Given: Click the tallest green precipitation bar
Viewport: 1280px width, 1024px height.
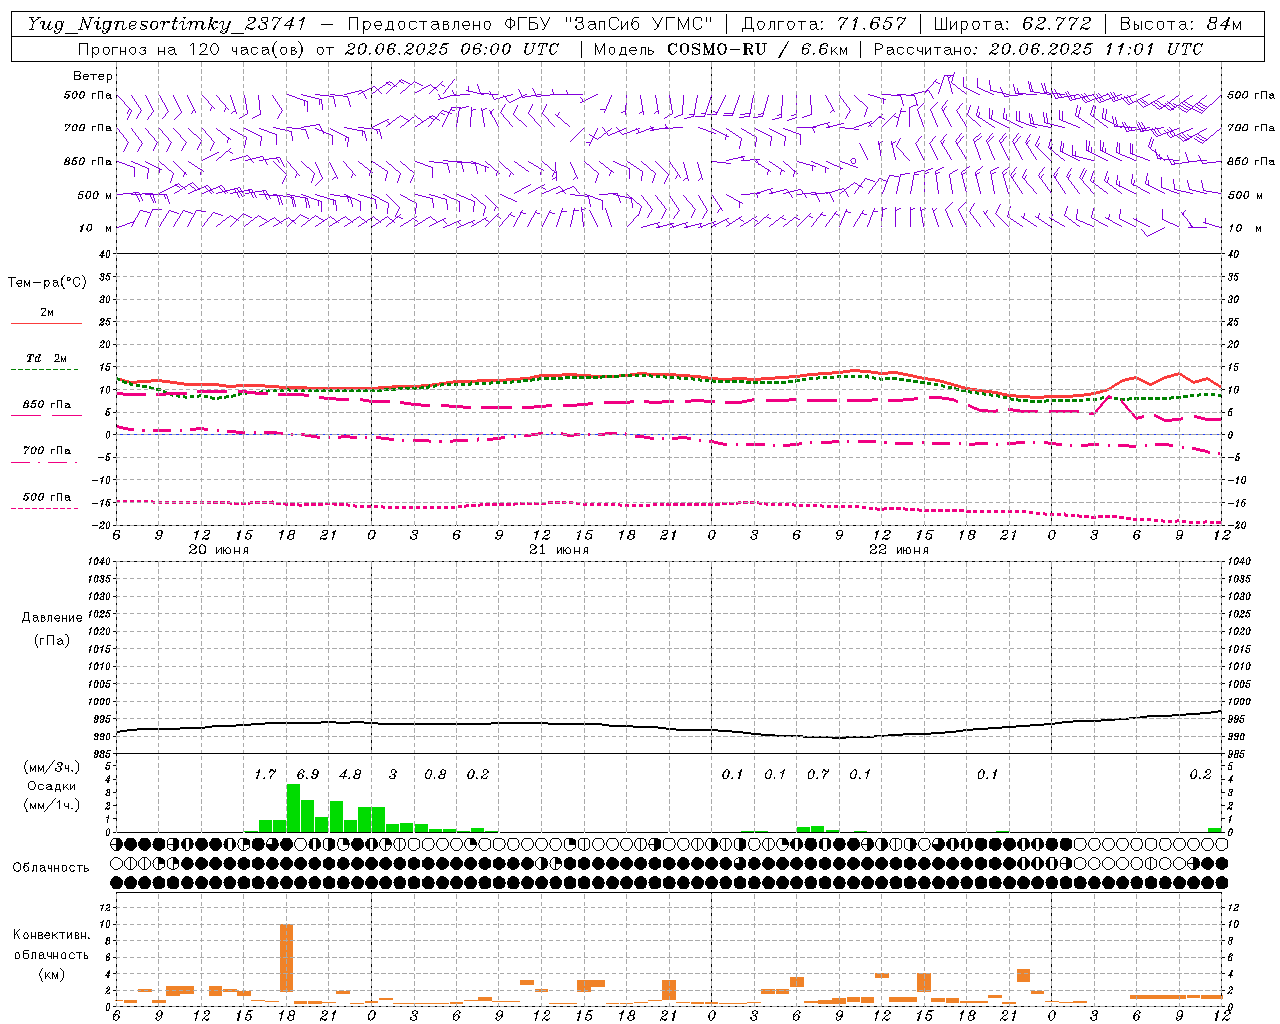Looking at the screenshot, I should coord(293,808).
